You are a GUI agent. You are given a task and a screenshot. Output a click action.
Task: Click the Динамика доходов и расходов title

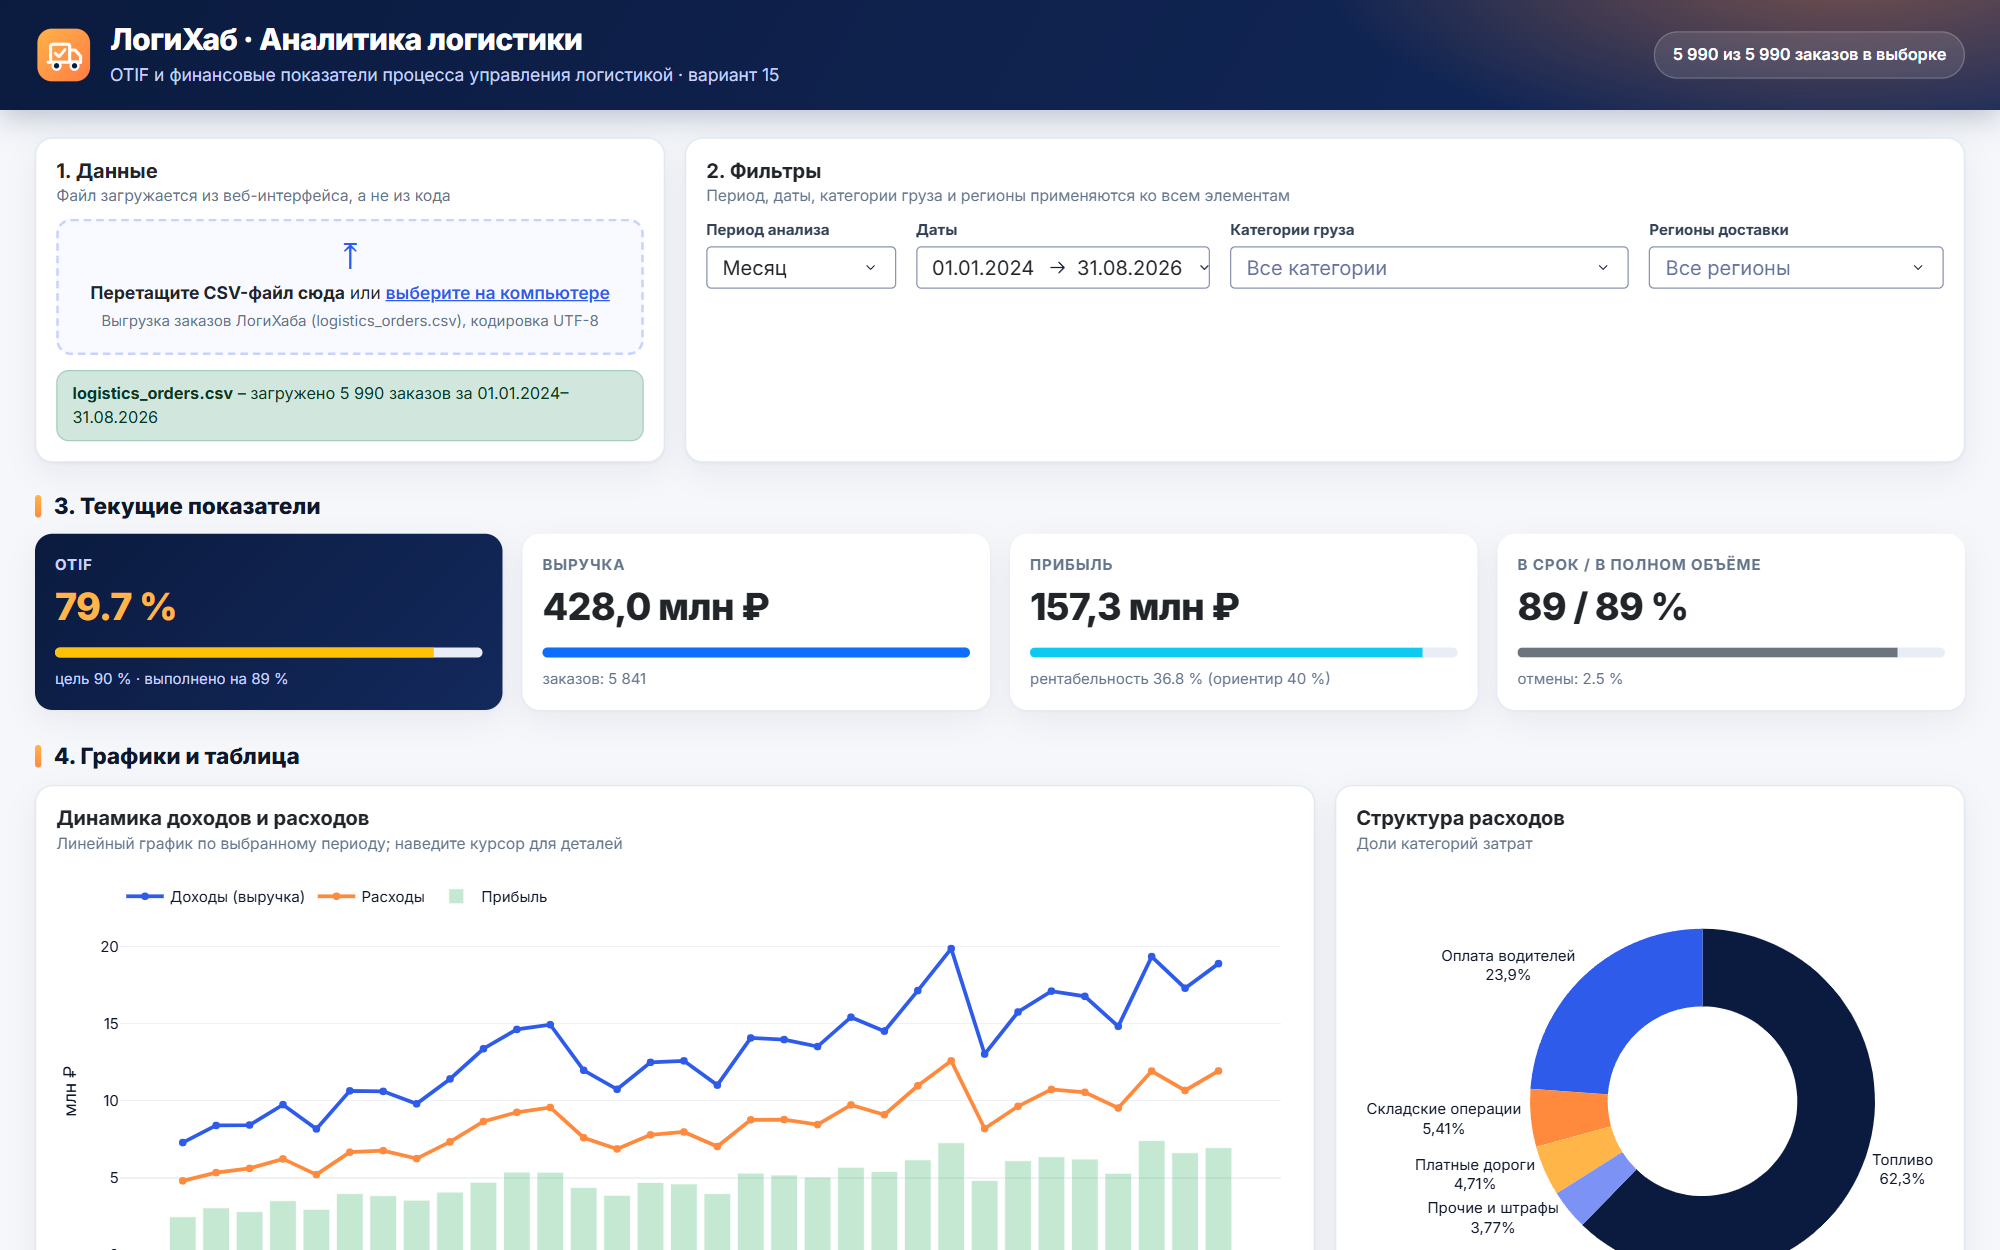[x=213, y=818]
